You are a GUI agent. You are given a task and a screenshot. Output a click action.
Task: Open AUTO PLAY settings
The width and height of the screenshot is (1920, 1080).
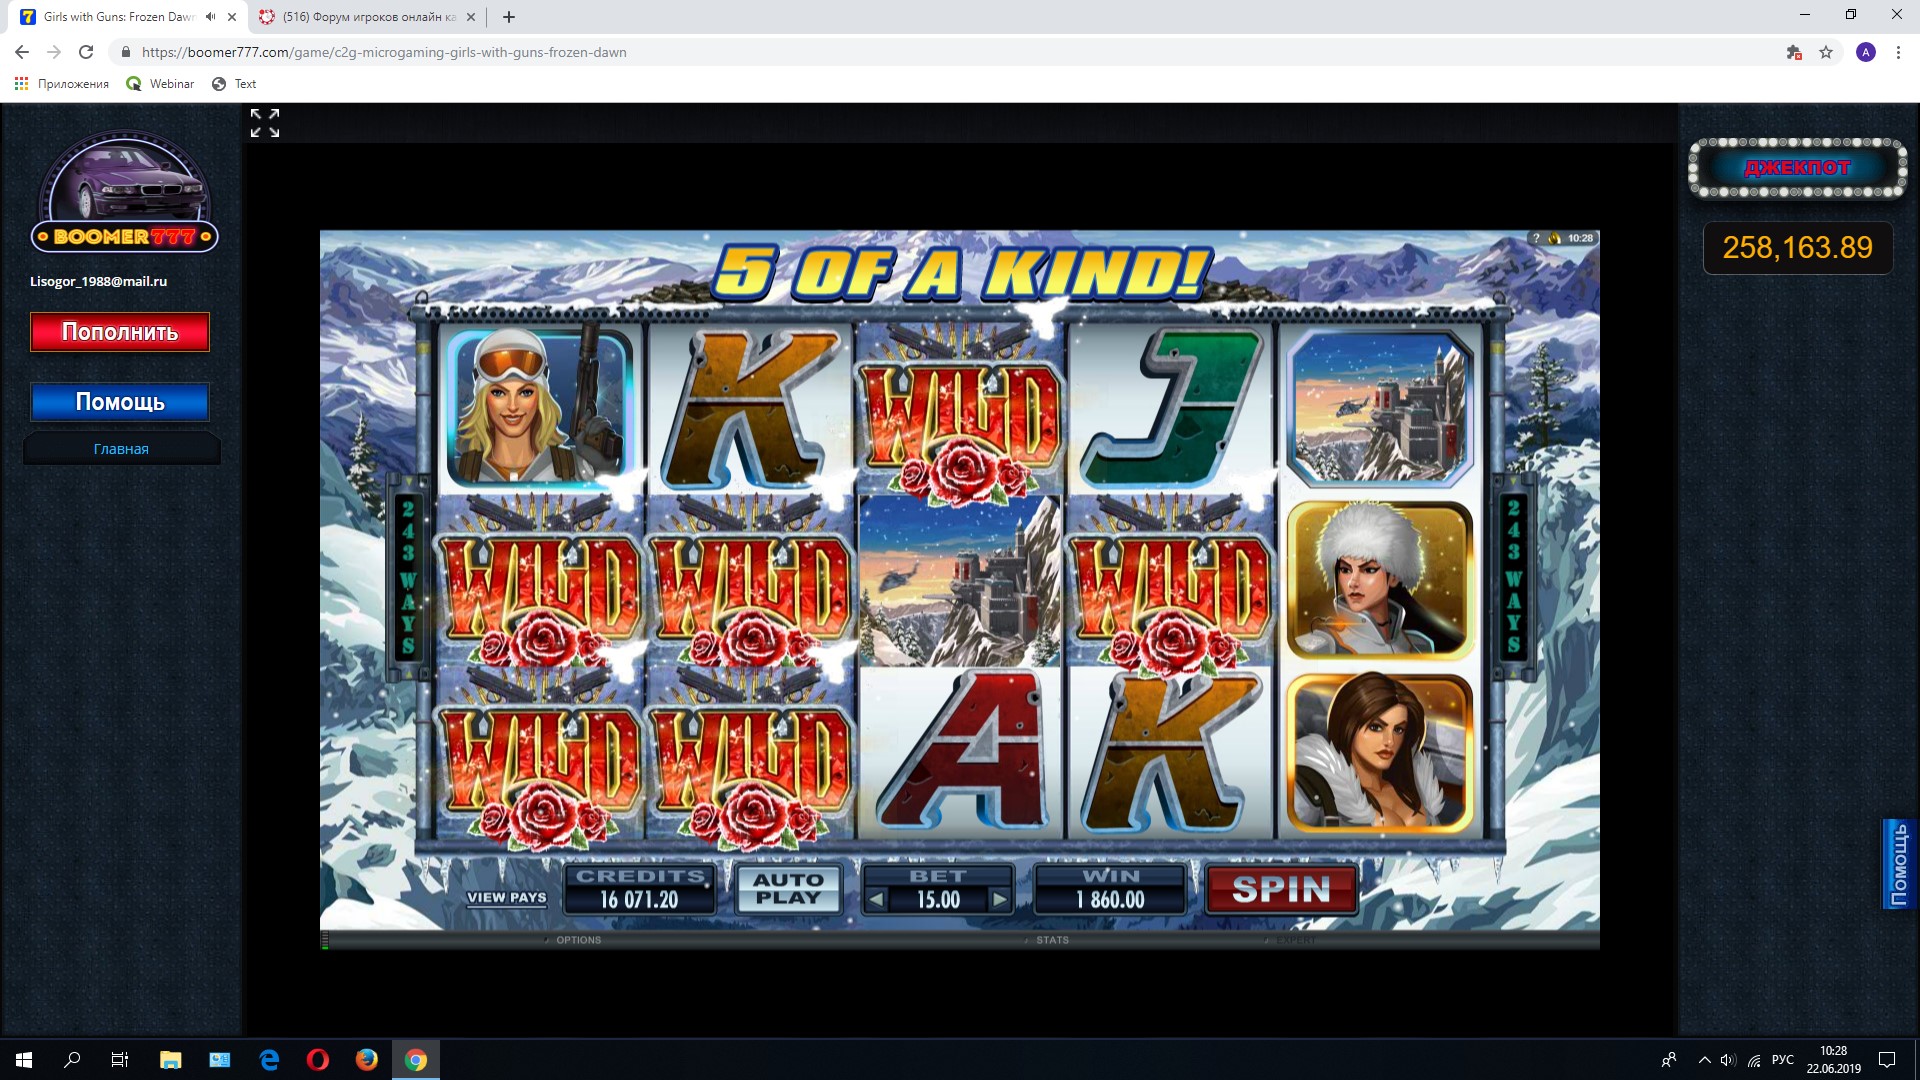click(788, 889)
